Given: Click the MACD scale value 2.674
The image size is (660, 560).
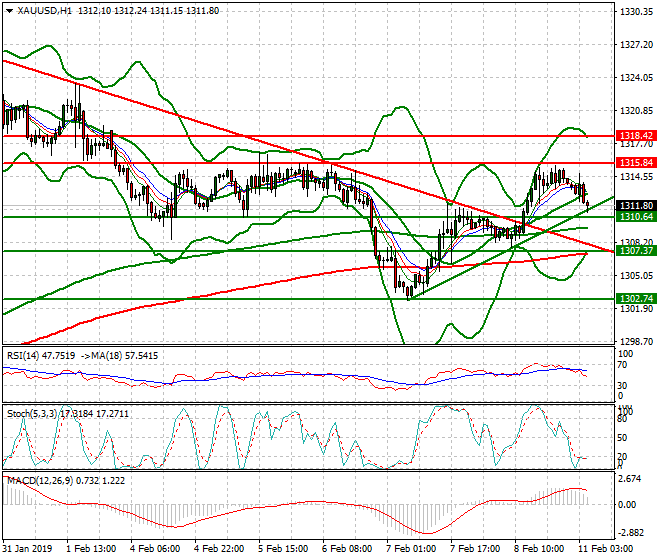Looking at the screenshot, I should [630, 480].
